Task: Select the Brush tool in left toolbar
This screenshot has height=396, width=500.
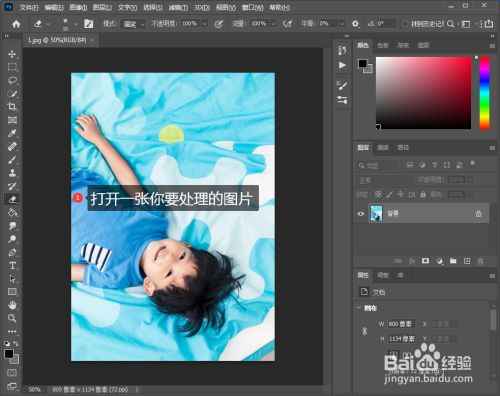Action: 12,160
